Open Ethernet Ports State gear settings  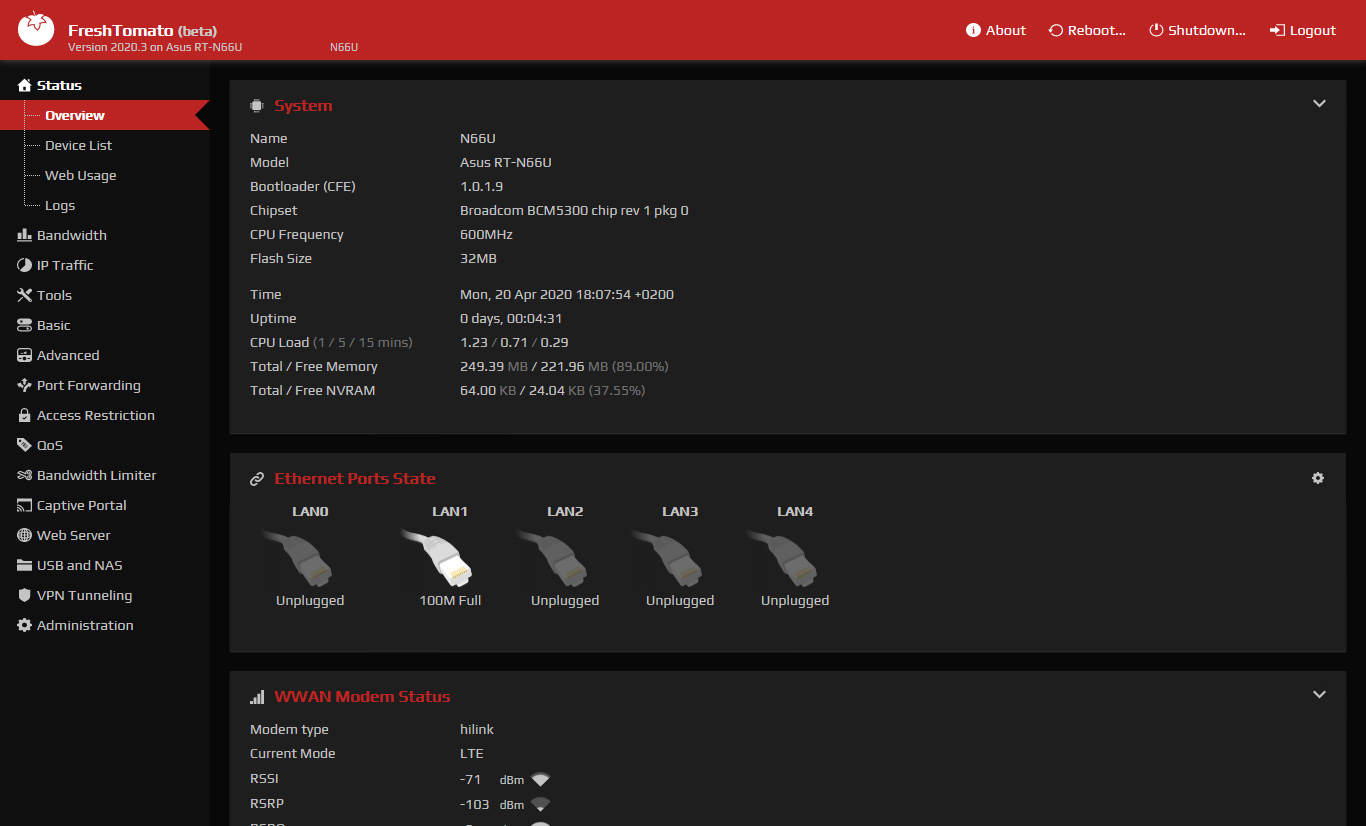click(x=1318, y=478)
